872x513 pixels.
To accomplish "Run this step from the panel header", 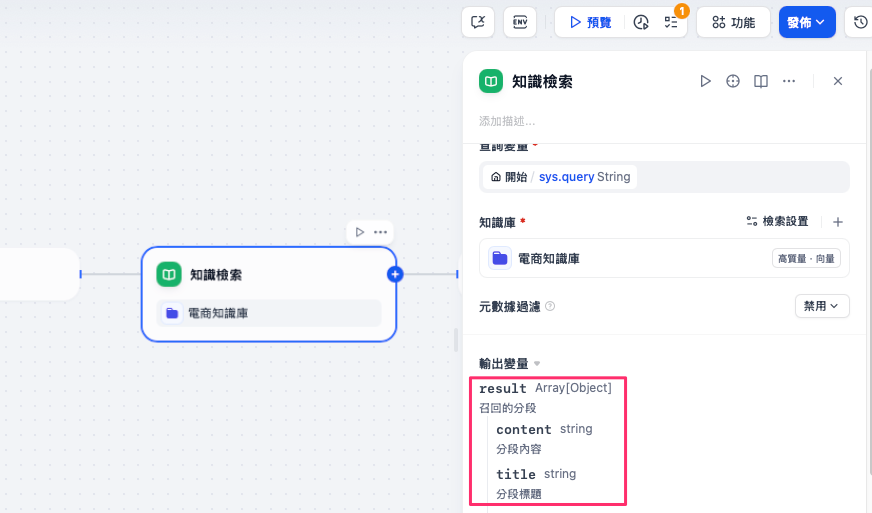I will click(x=705, y=81).
